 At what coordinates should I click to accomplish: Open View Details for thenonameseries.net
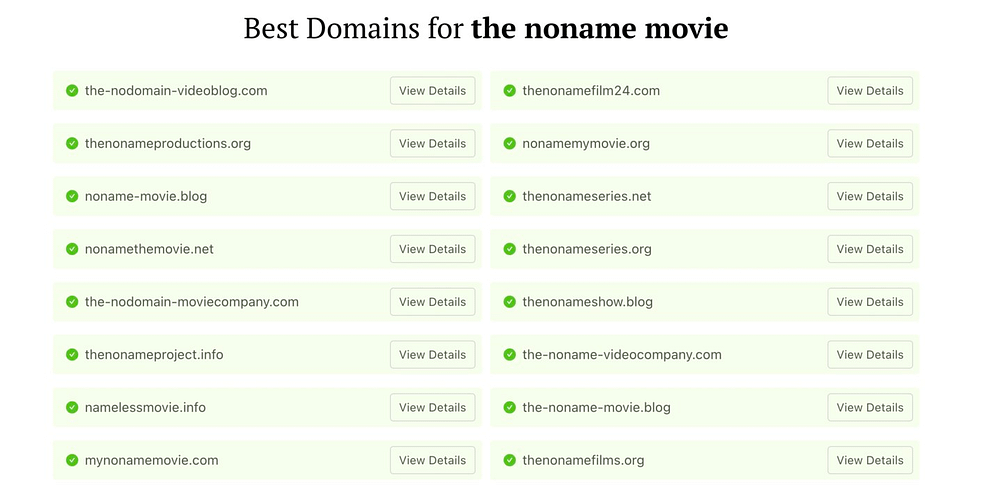[869, 196]
